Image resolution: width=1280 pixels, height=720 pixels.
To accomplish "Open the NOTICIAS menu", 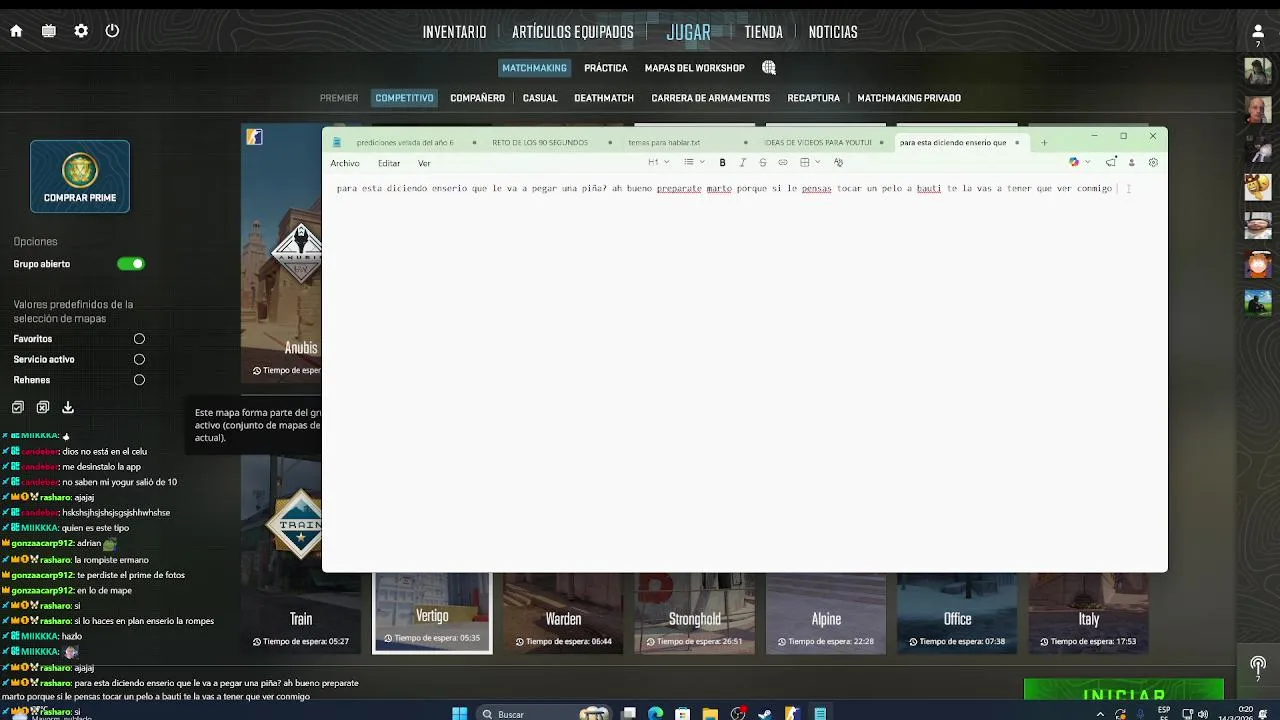I will 833,32.
